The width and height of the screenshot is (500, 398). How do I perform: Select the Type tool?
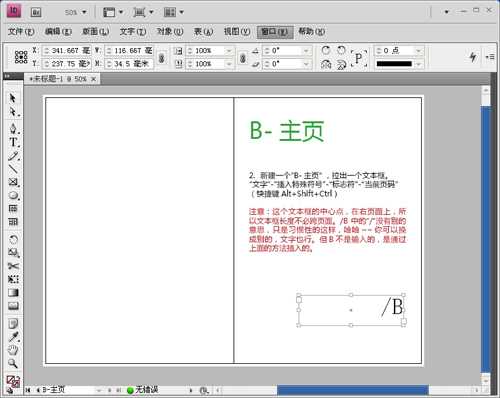click(x=13, y=142)
